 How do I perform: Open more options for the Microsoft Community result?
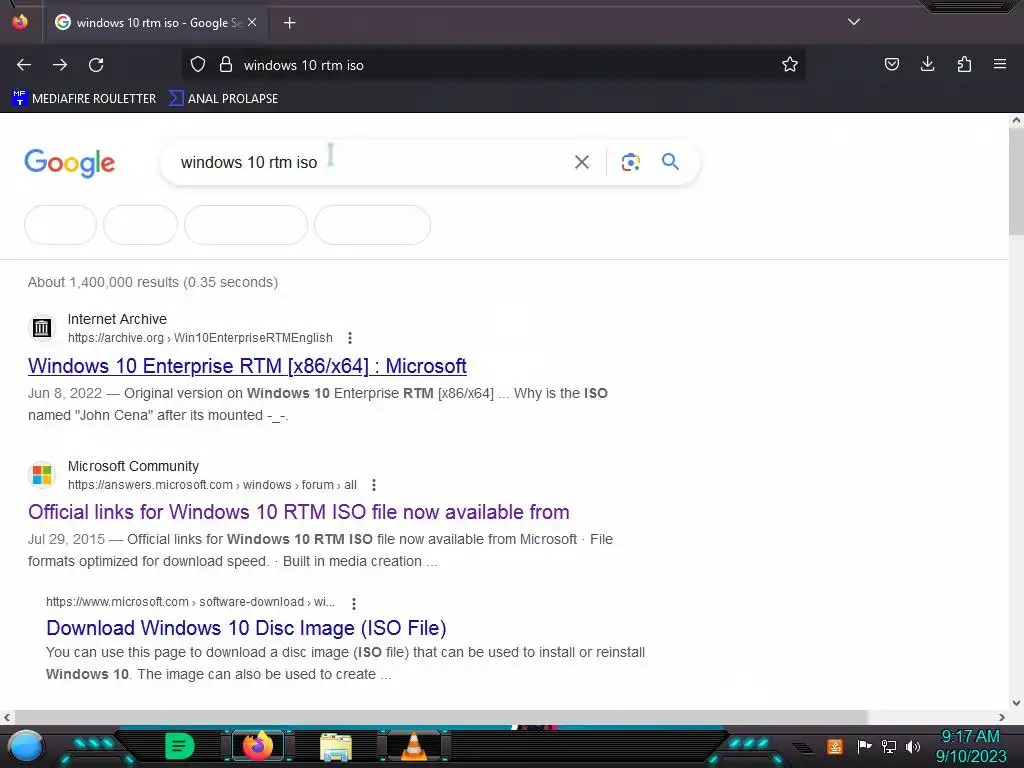[374, 485]
